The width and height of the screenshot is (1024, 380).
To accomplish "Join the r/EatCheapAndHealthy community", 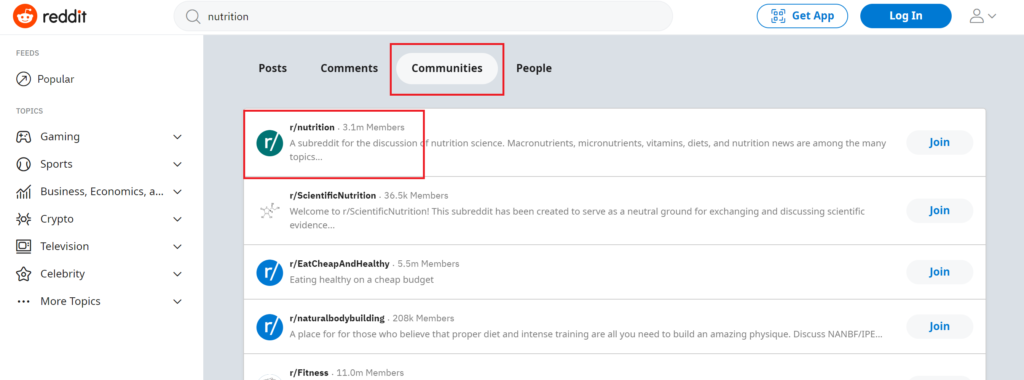I will click(x=939, y=272).
